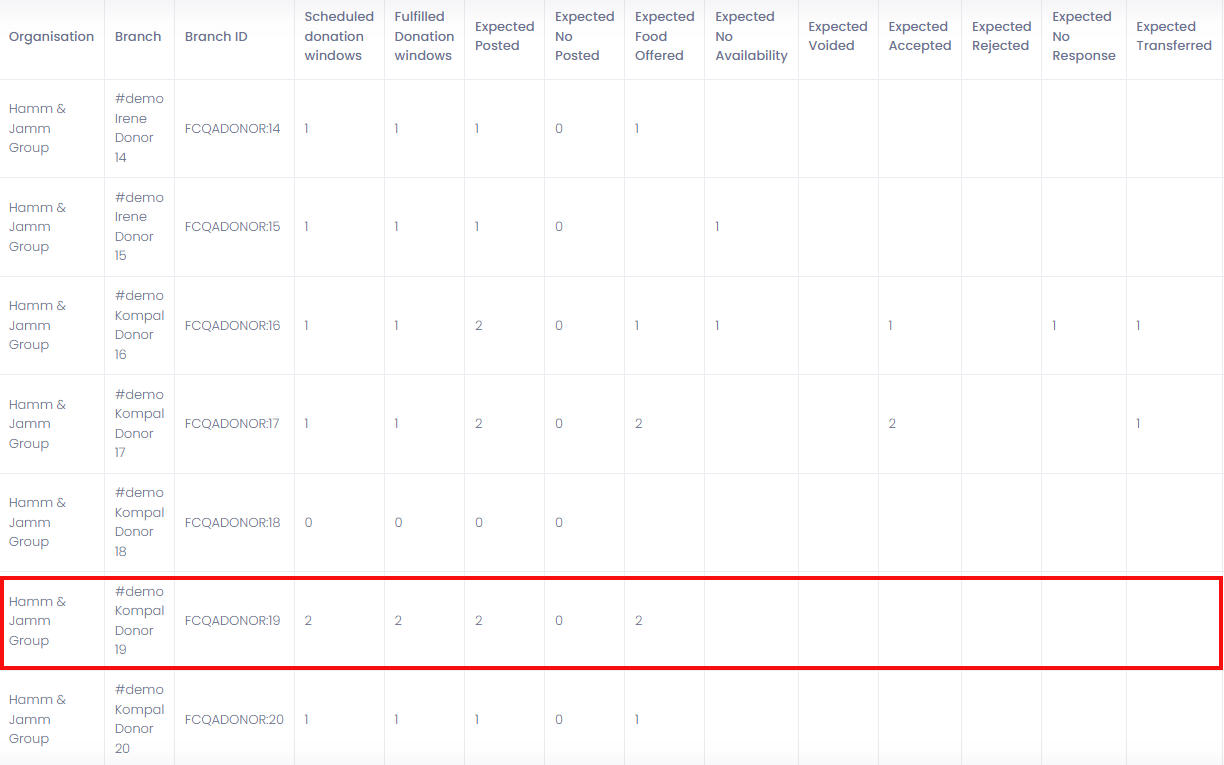This screenshot has width=1224, height=765.
Task: Click branch #demo Kompal Donor 17
Action: (139, 424)
